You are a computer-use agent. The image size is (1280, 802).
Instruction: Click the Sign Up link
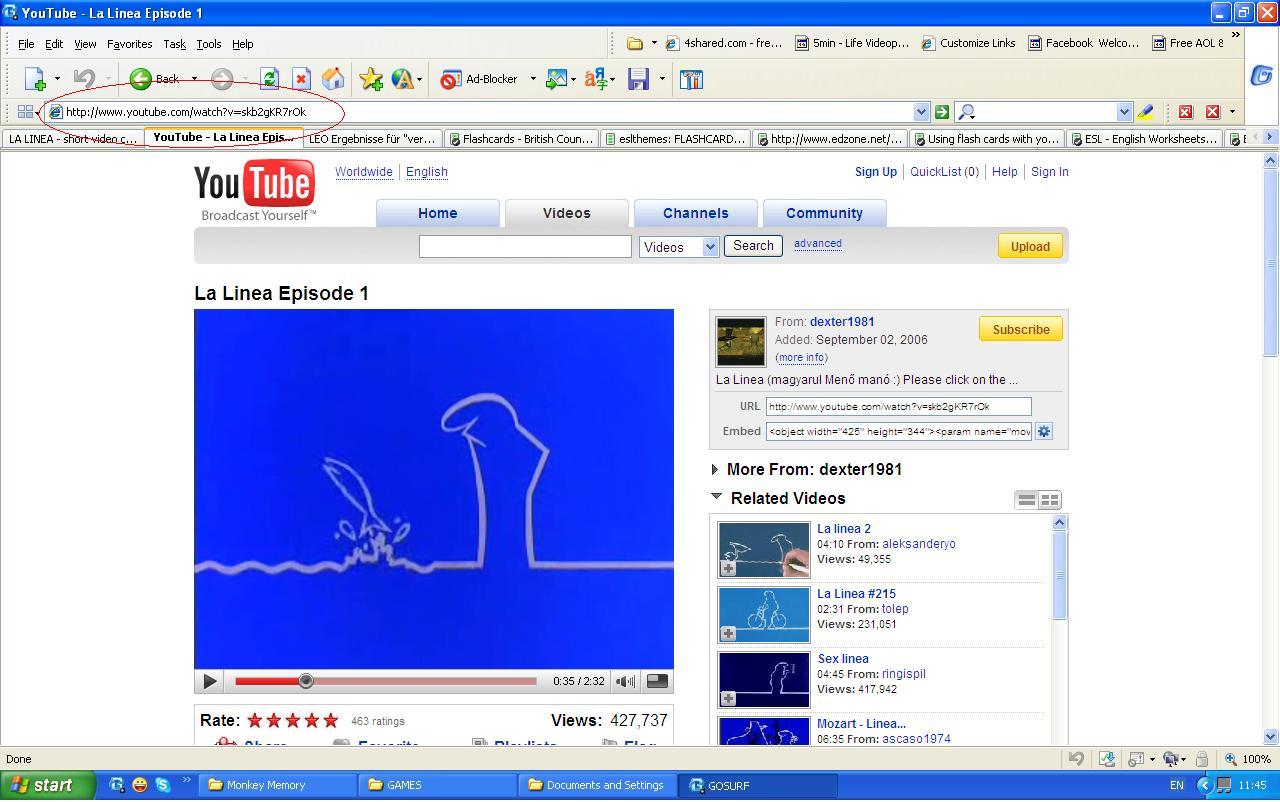[x=876, y=172]
